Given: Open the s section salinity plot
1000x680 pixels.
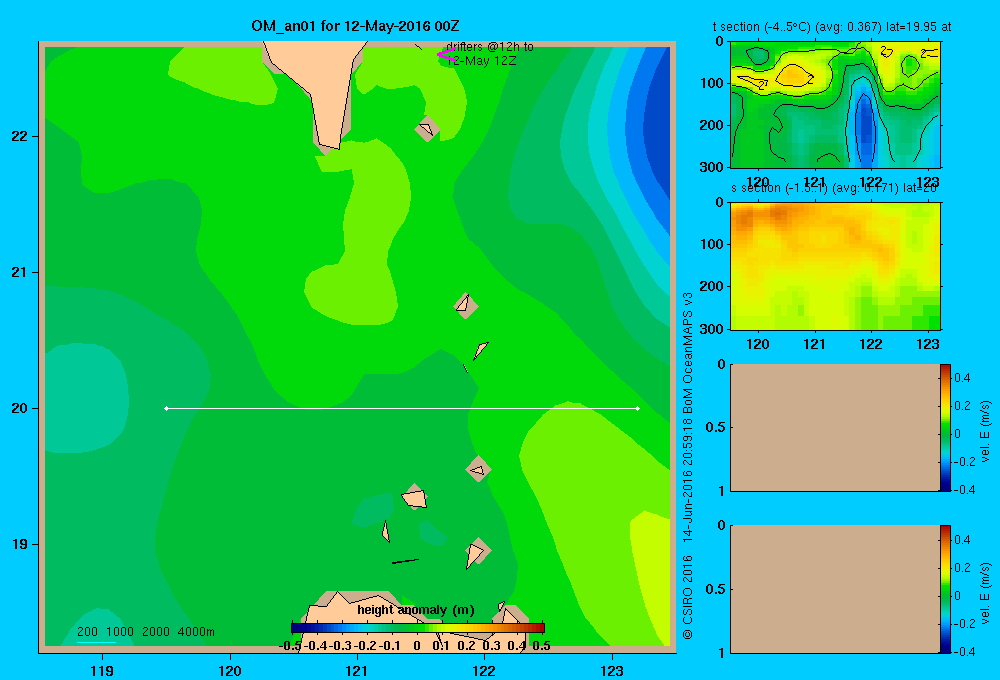Looking at the screenshot, I should click(x=835, y=266).
